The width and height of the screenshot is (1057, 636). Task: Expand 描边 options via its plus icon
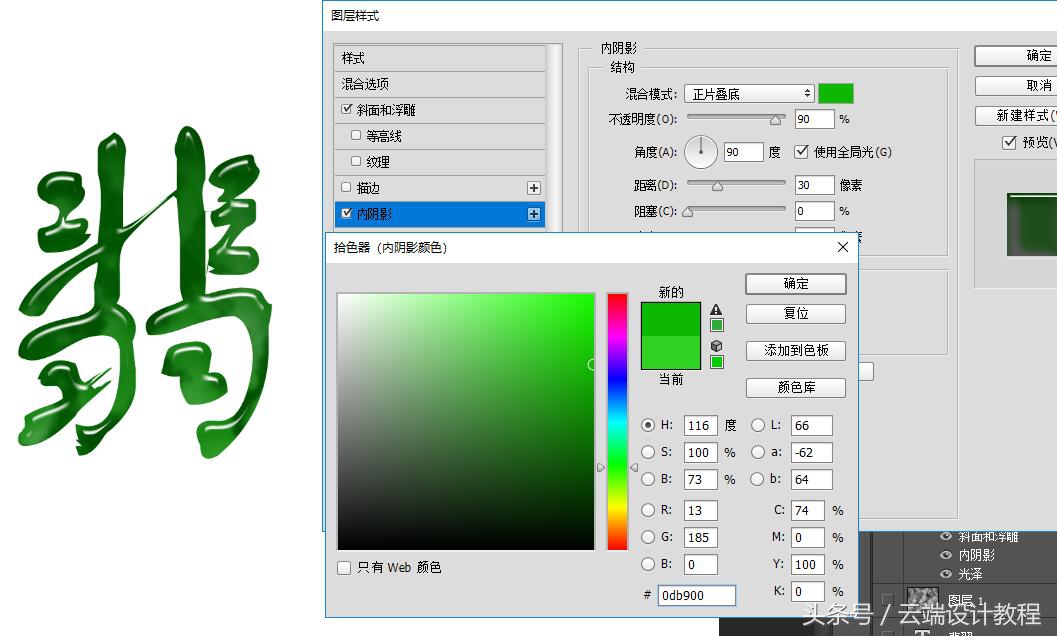click(534, 187)
